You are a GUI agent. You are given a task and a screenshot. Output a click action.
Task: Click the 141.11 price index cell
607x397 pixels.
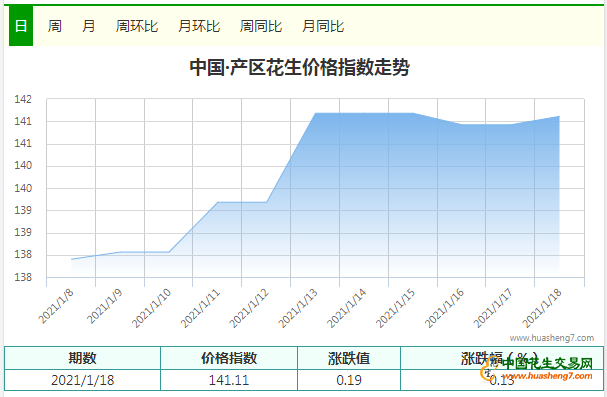(x=229, y=380)
